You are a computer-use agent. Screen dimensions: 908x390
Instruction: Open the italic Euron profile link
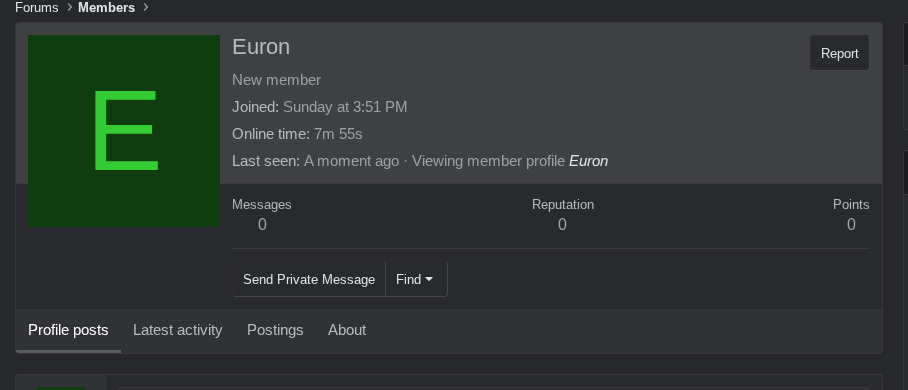point(588,161)
